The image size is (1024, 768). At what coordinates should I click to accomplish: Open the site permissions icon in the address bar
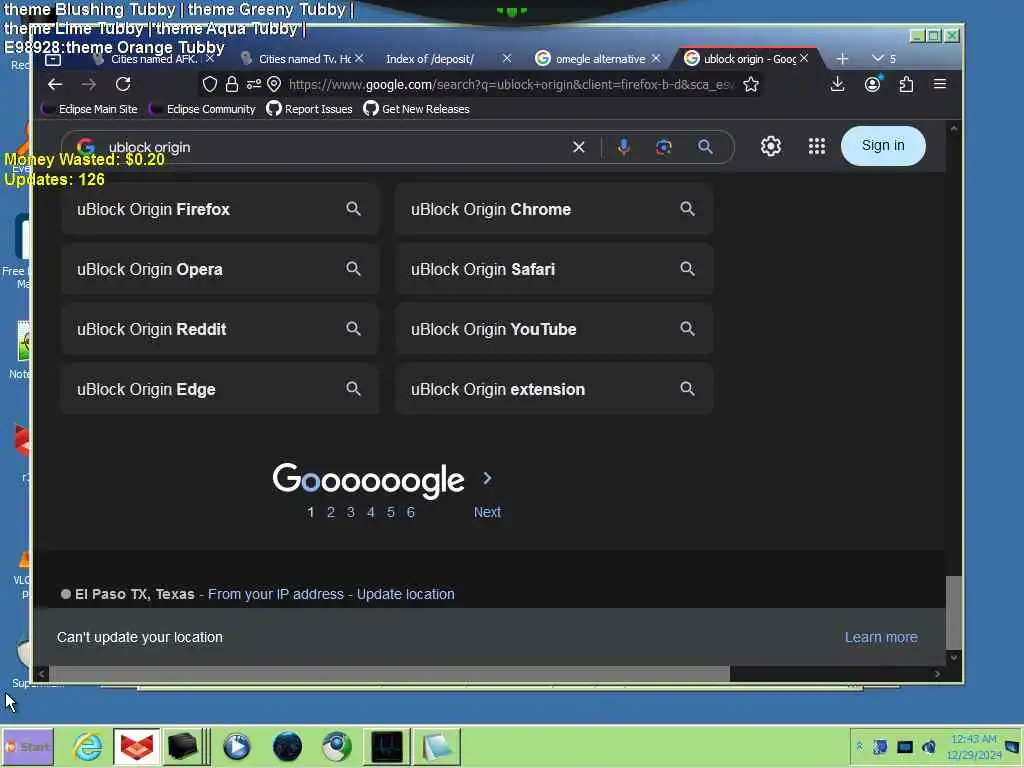253,84
